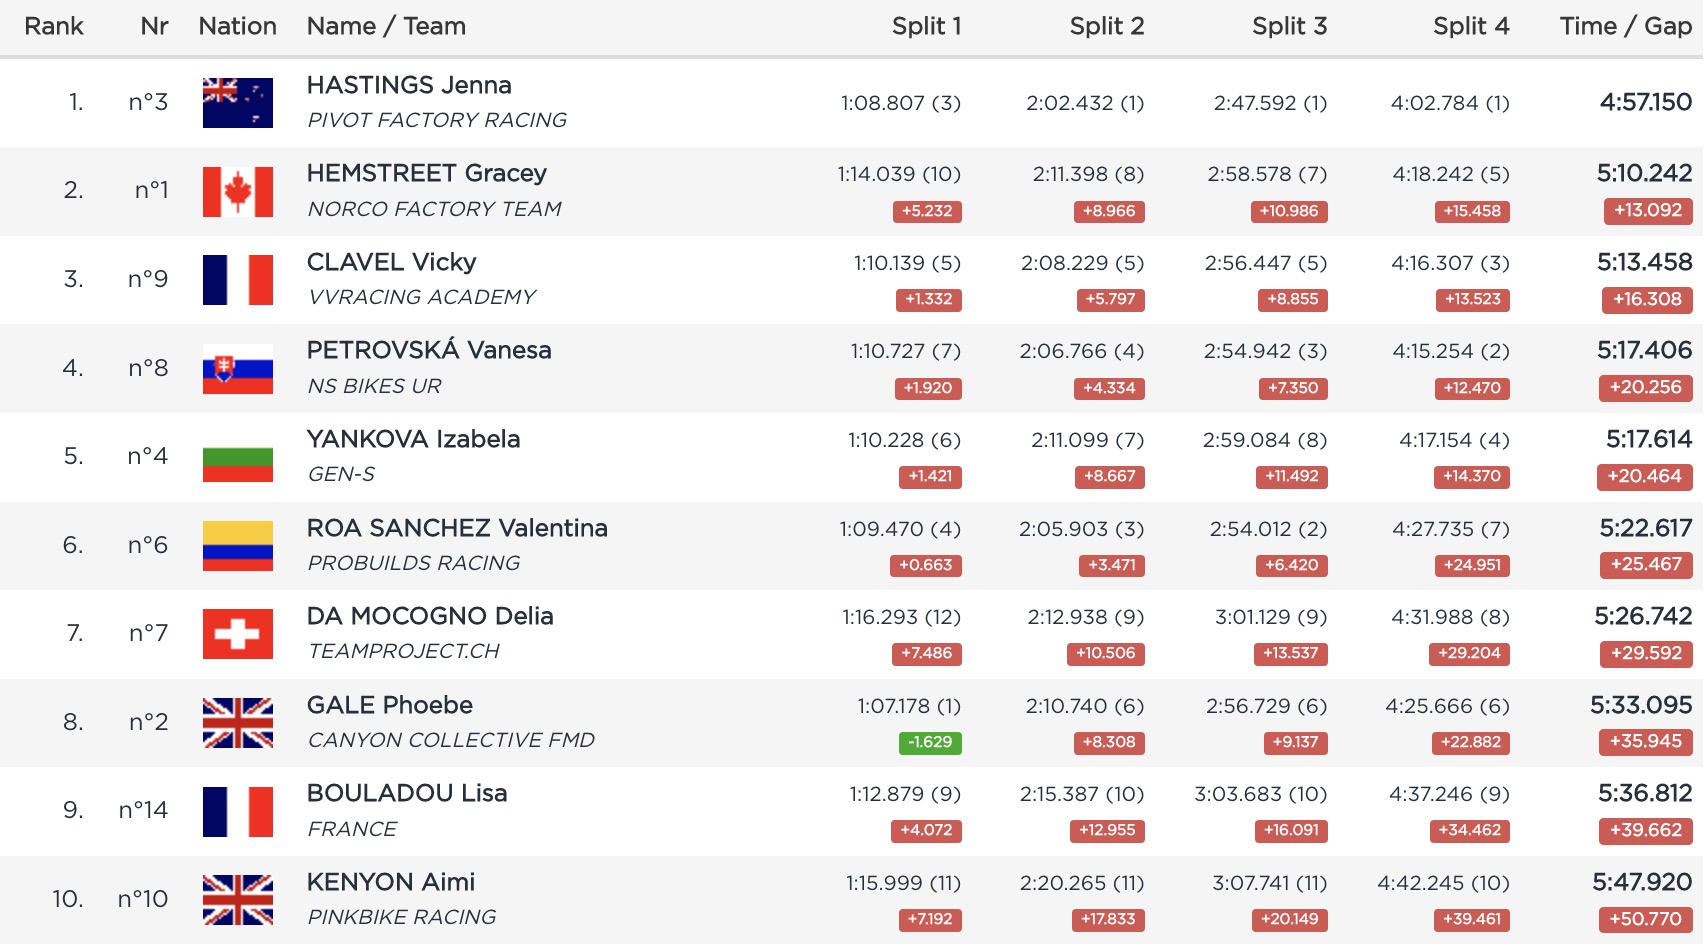The image size is (1708, 946).
Task: Click team name PIVOT FACTORY RACING
Action: [x=437, y=120]
